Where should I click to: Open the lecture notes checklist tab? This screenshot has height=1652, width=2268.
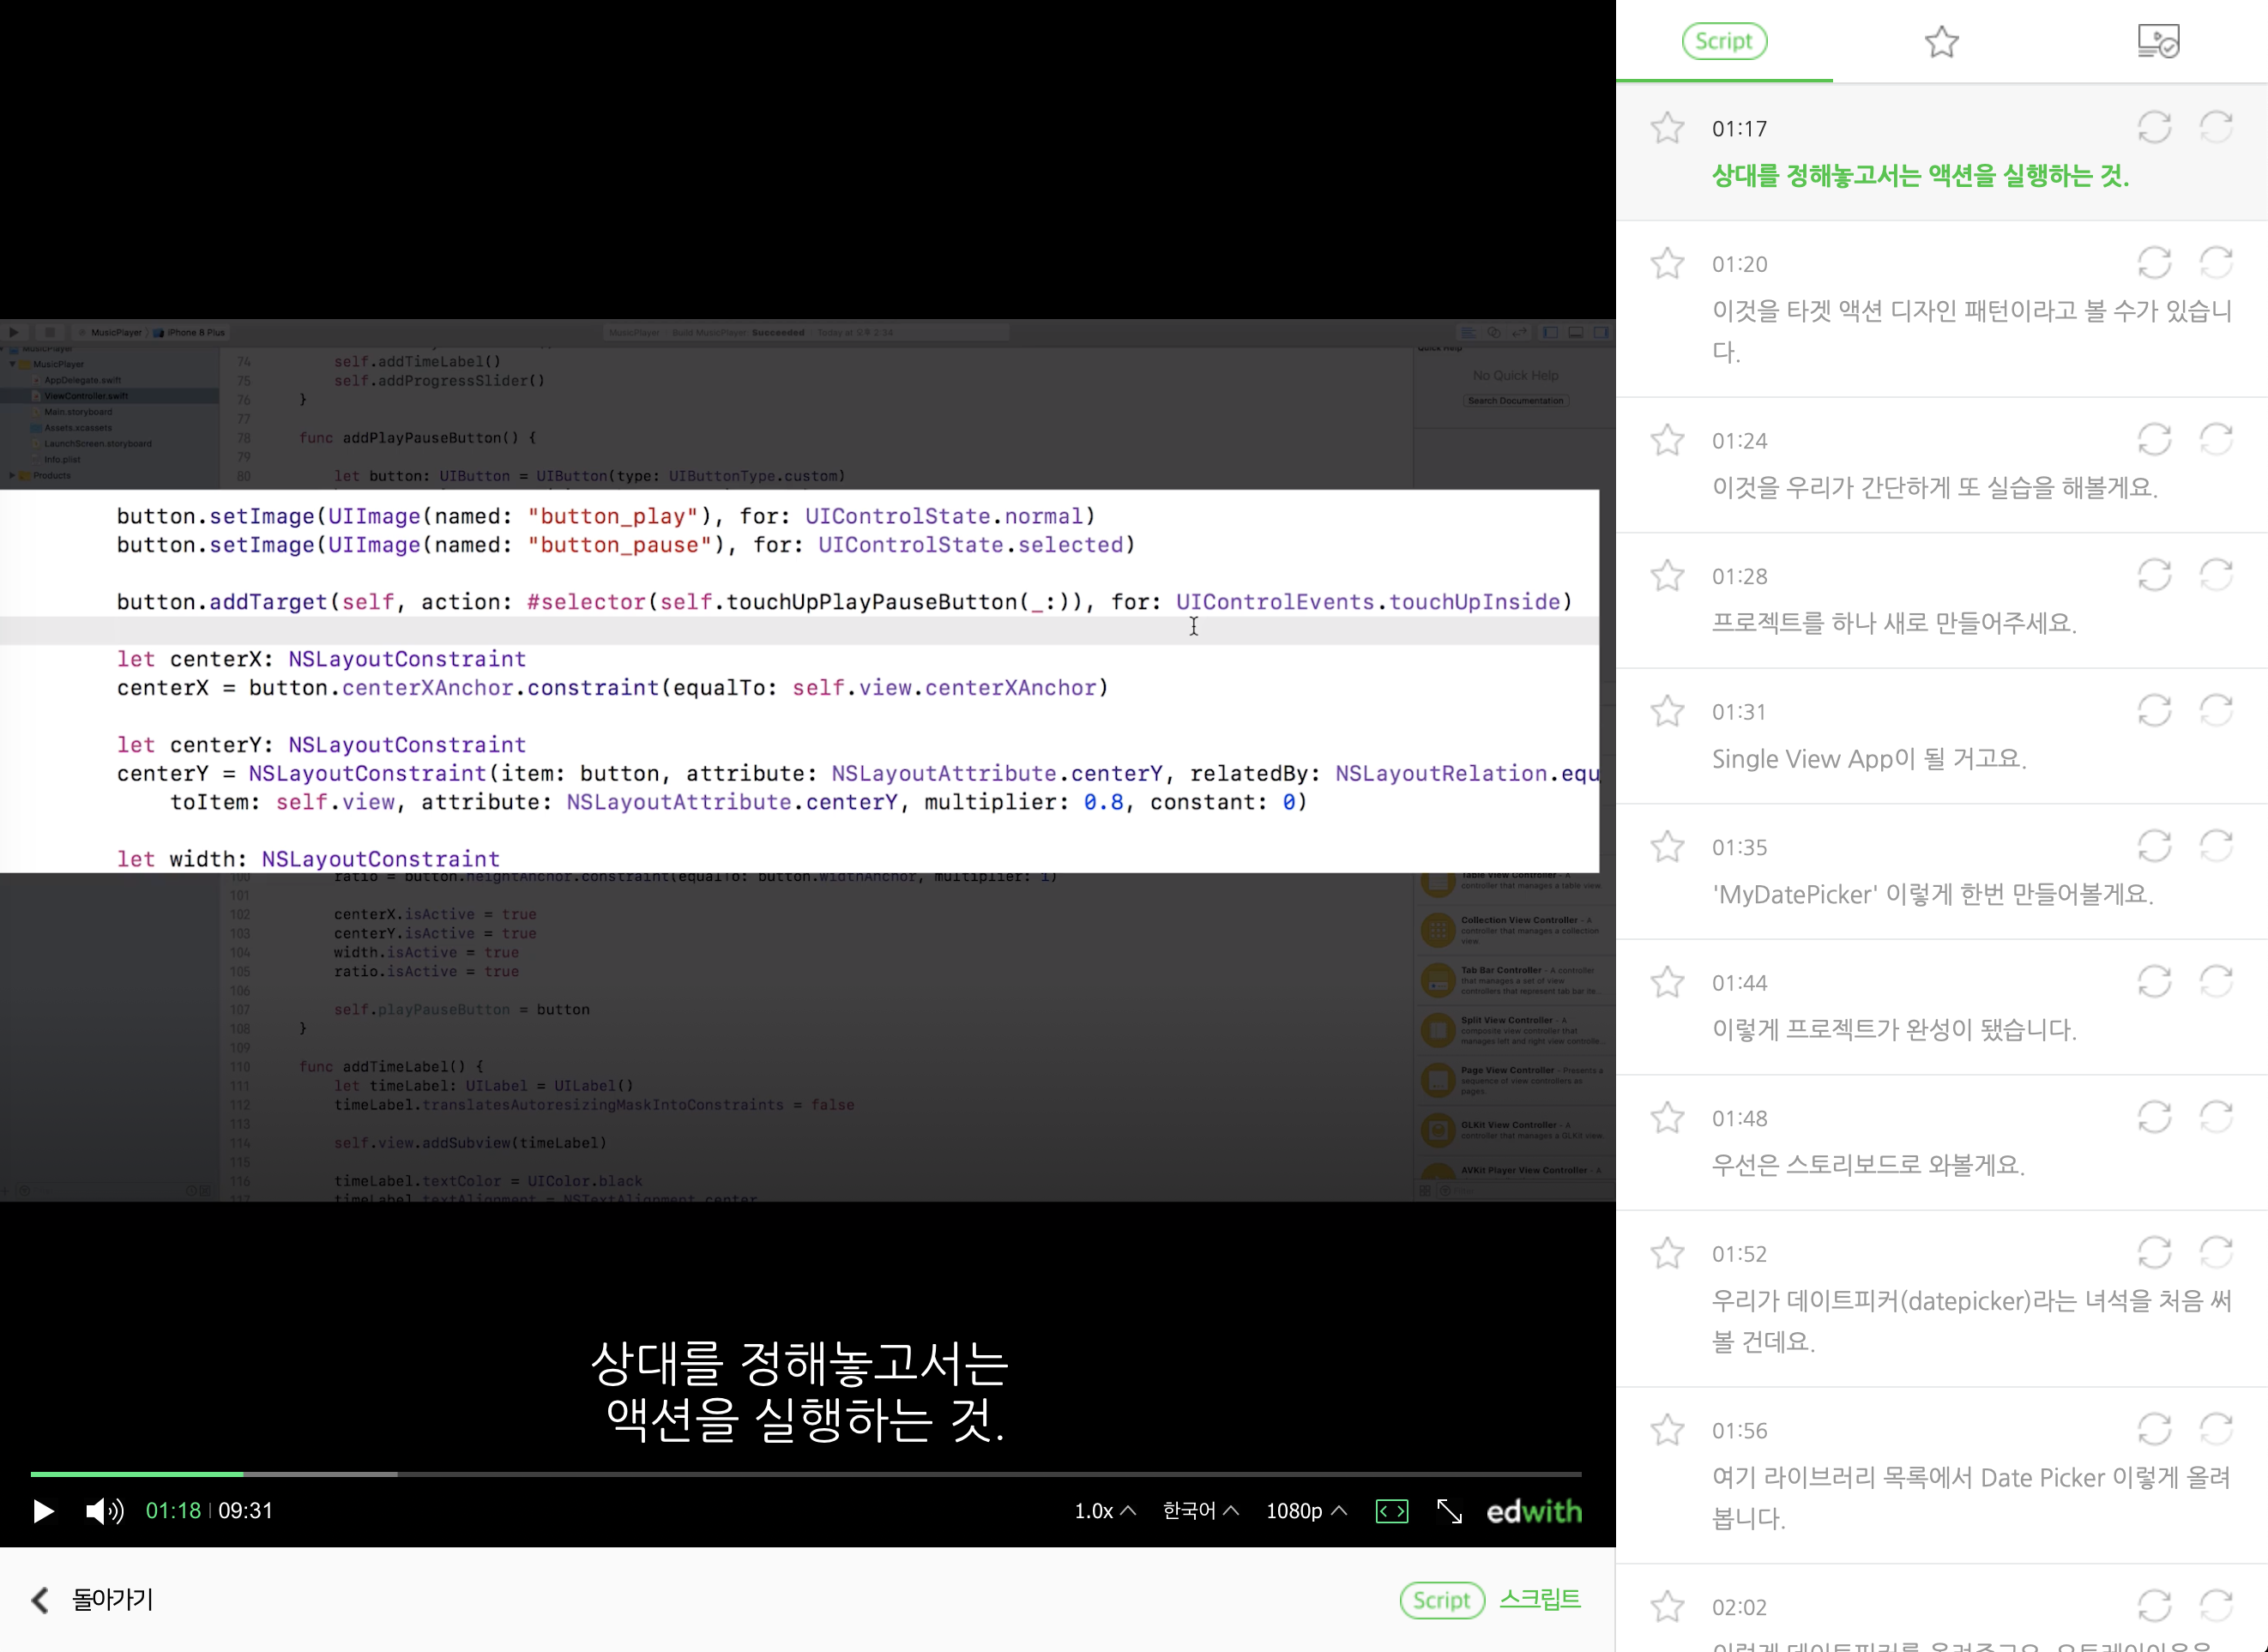pyautogui.click(x=2158, y=42)
